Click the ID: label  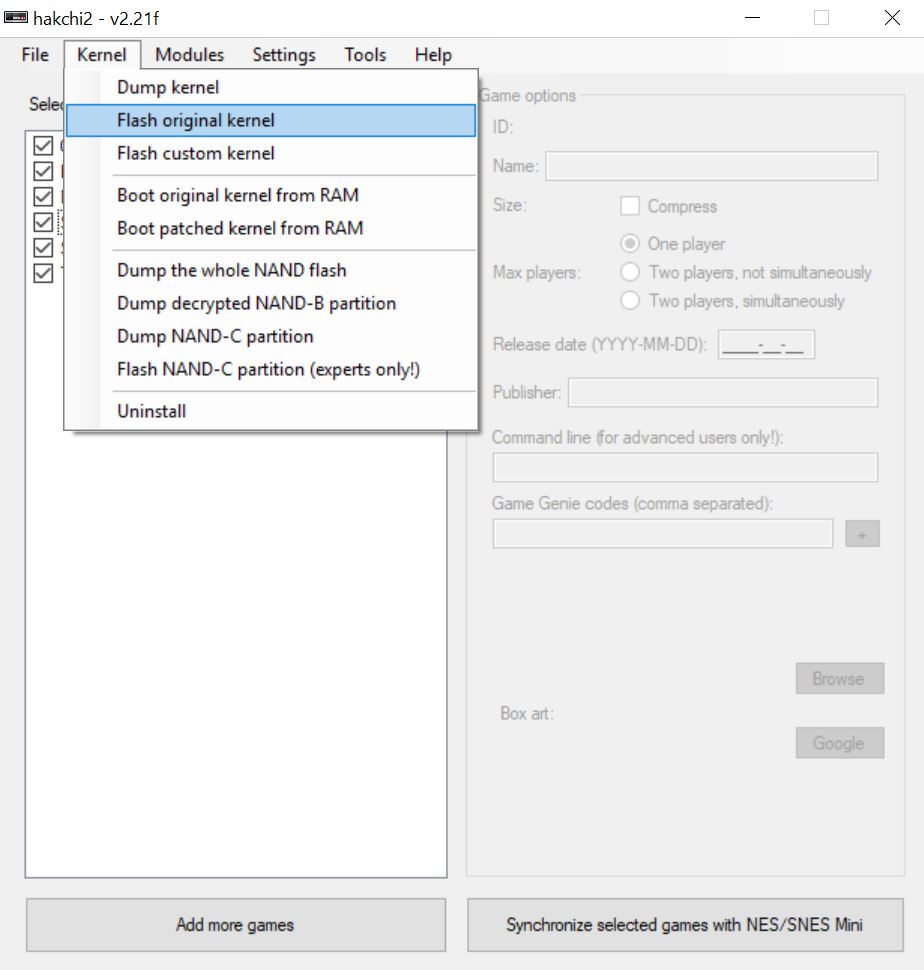503,127
